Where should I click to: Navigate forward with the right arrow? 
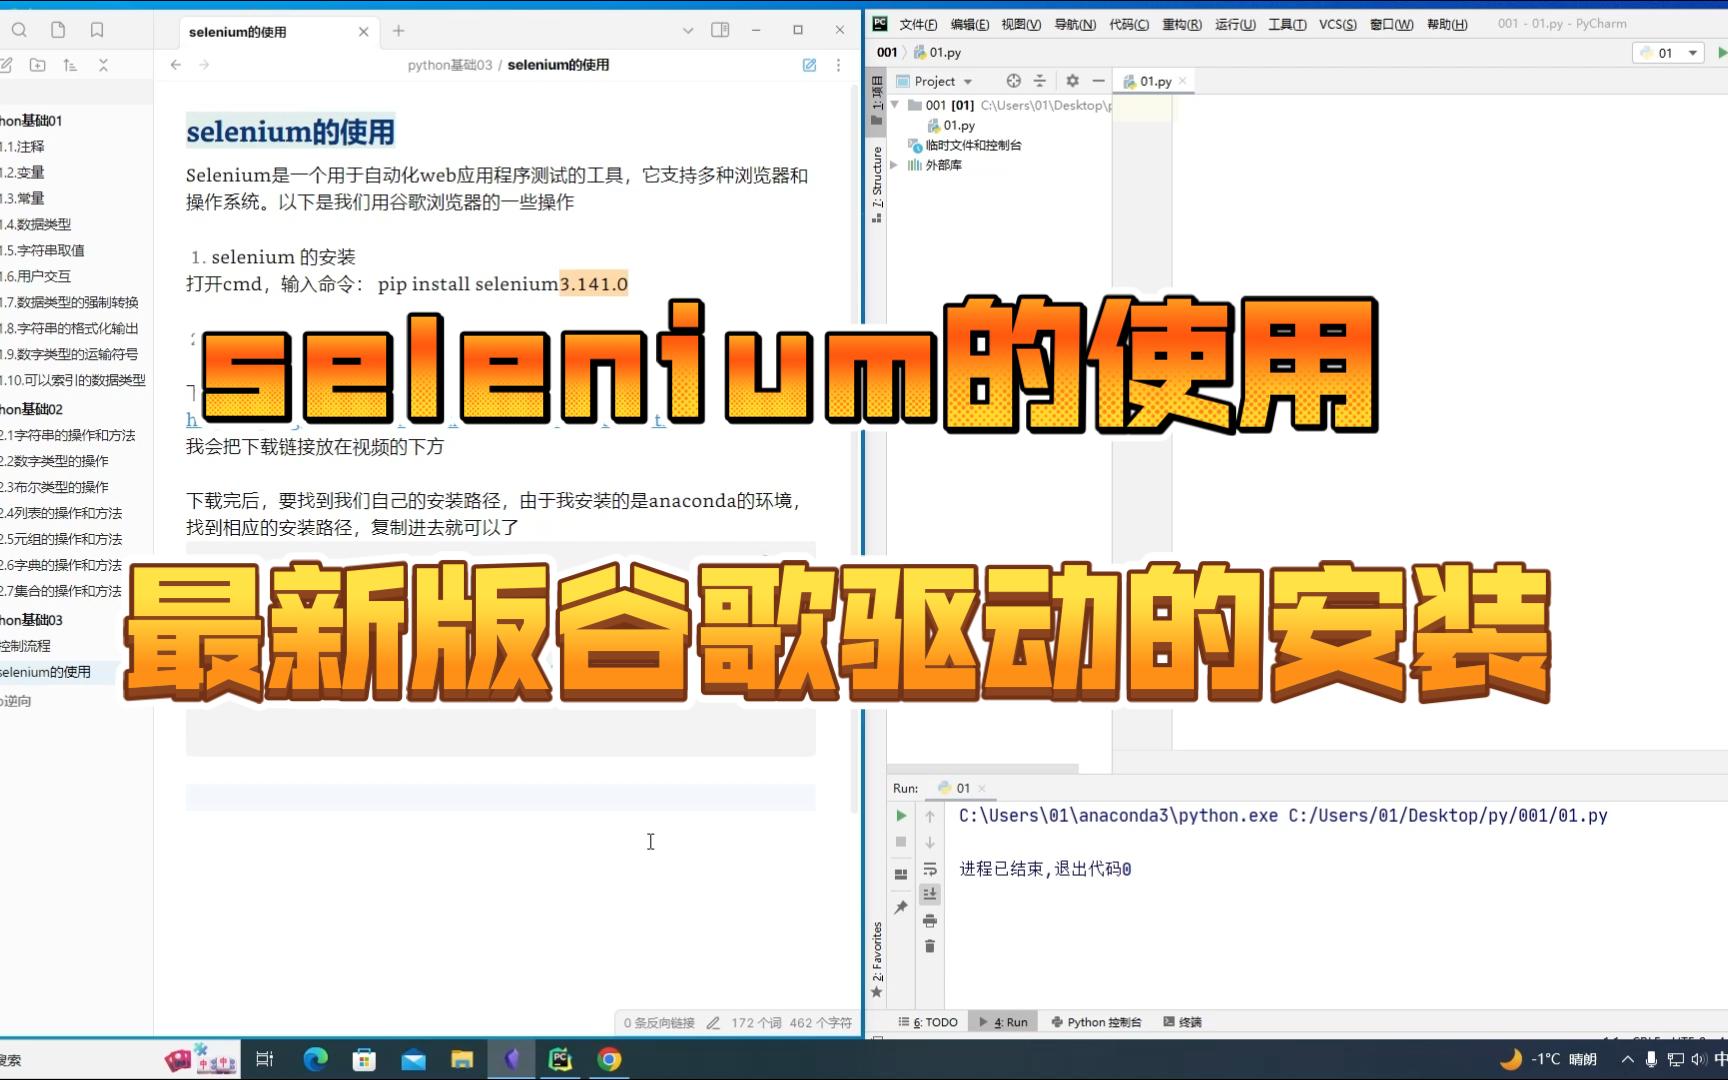pyautogui.click(x=204, y=65)
